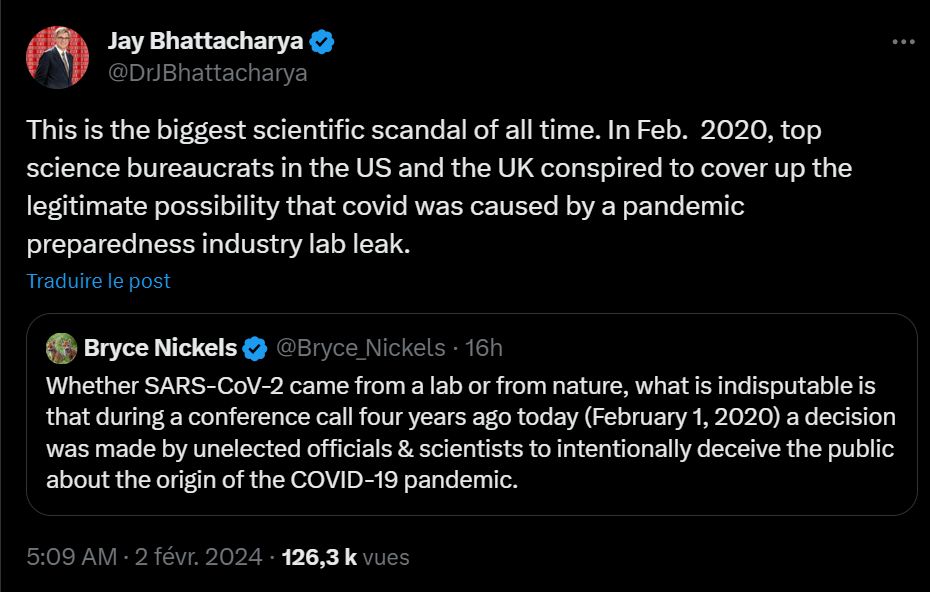Open the quoted post starting 'Whether SARS-CoV-2'
930x592 pixels.
tap(470, 432)
